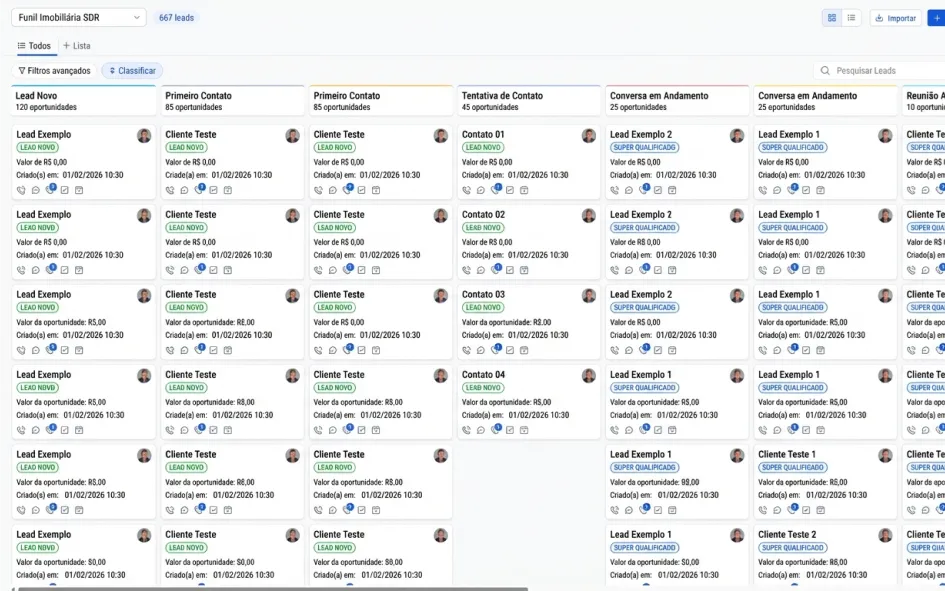Click the LEAD NOVO tag on Contato 01
The height and width of the screenshot is (591, 945).
coord(483,148)
